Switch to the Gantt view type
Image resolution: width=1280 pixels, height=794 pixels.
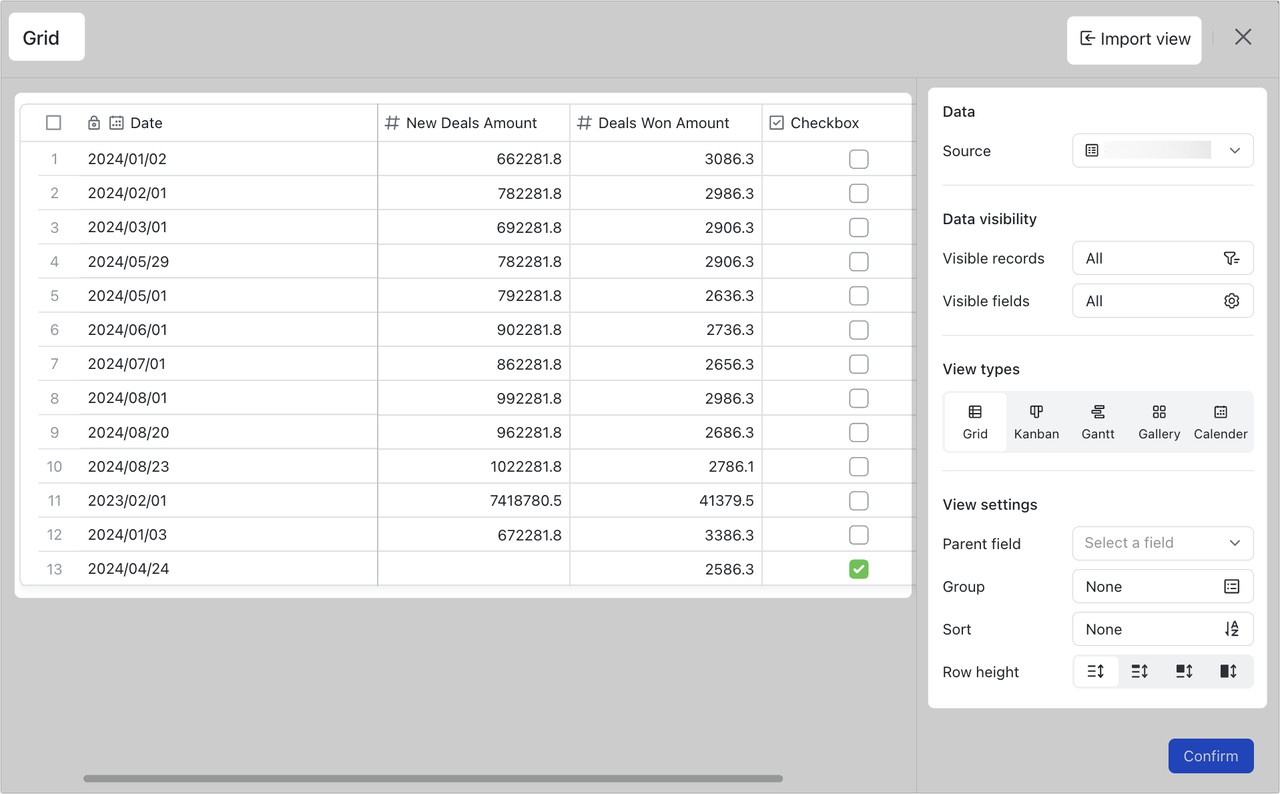[1098, 422]
